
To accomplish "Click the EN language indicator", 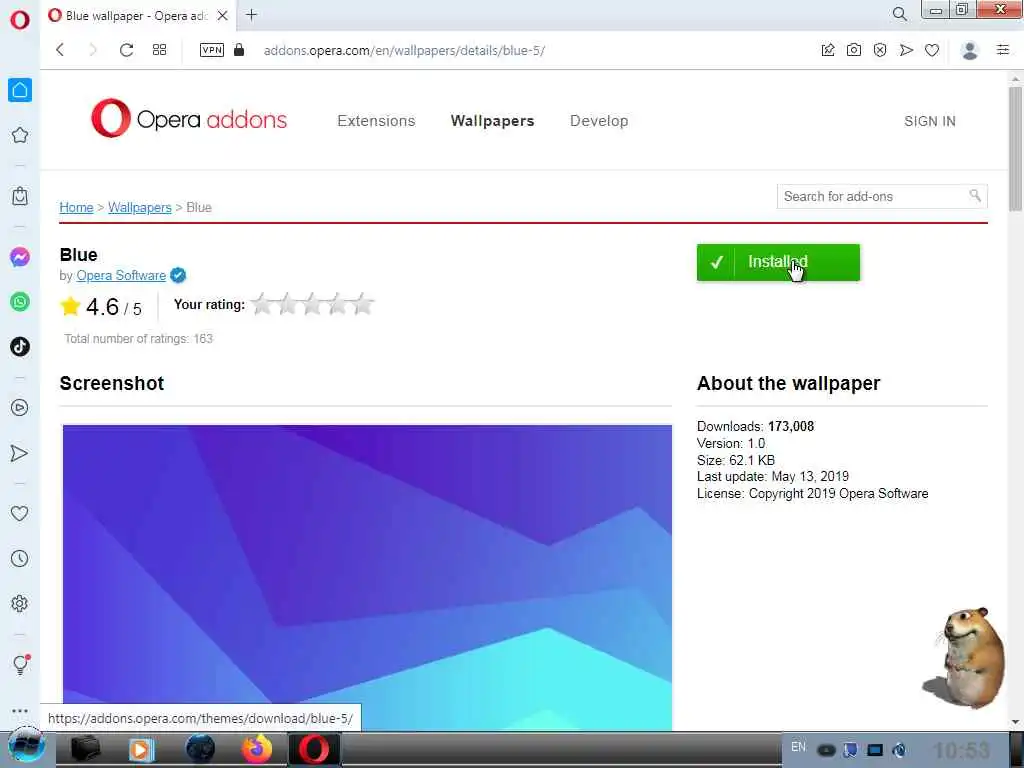I will point(798,746).
